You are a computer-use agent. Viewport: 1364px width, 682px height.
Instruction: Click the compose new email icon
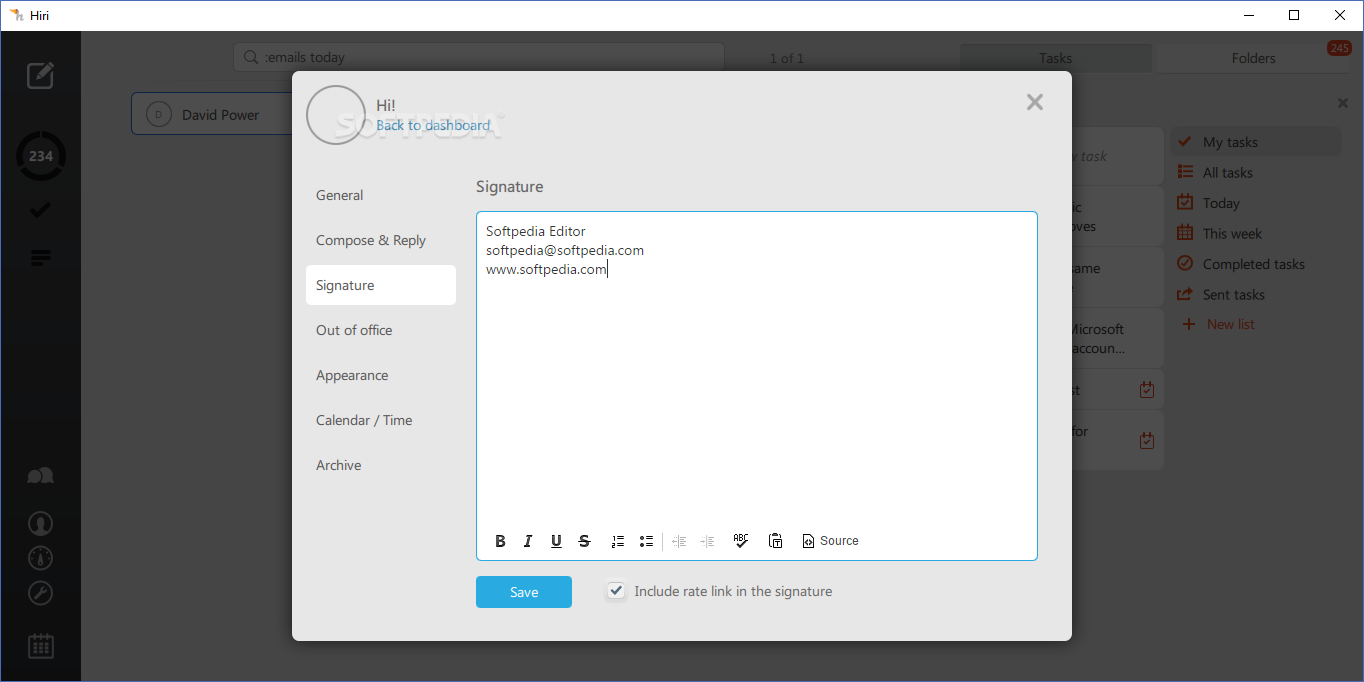click(40, 75)
